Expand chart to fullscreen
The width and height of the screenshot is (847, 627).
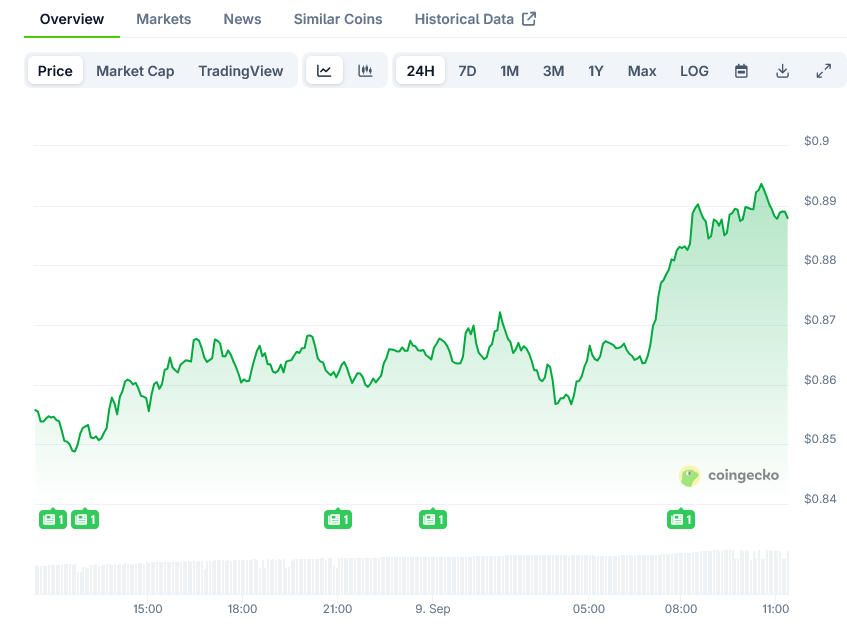coord(823,71)
